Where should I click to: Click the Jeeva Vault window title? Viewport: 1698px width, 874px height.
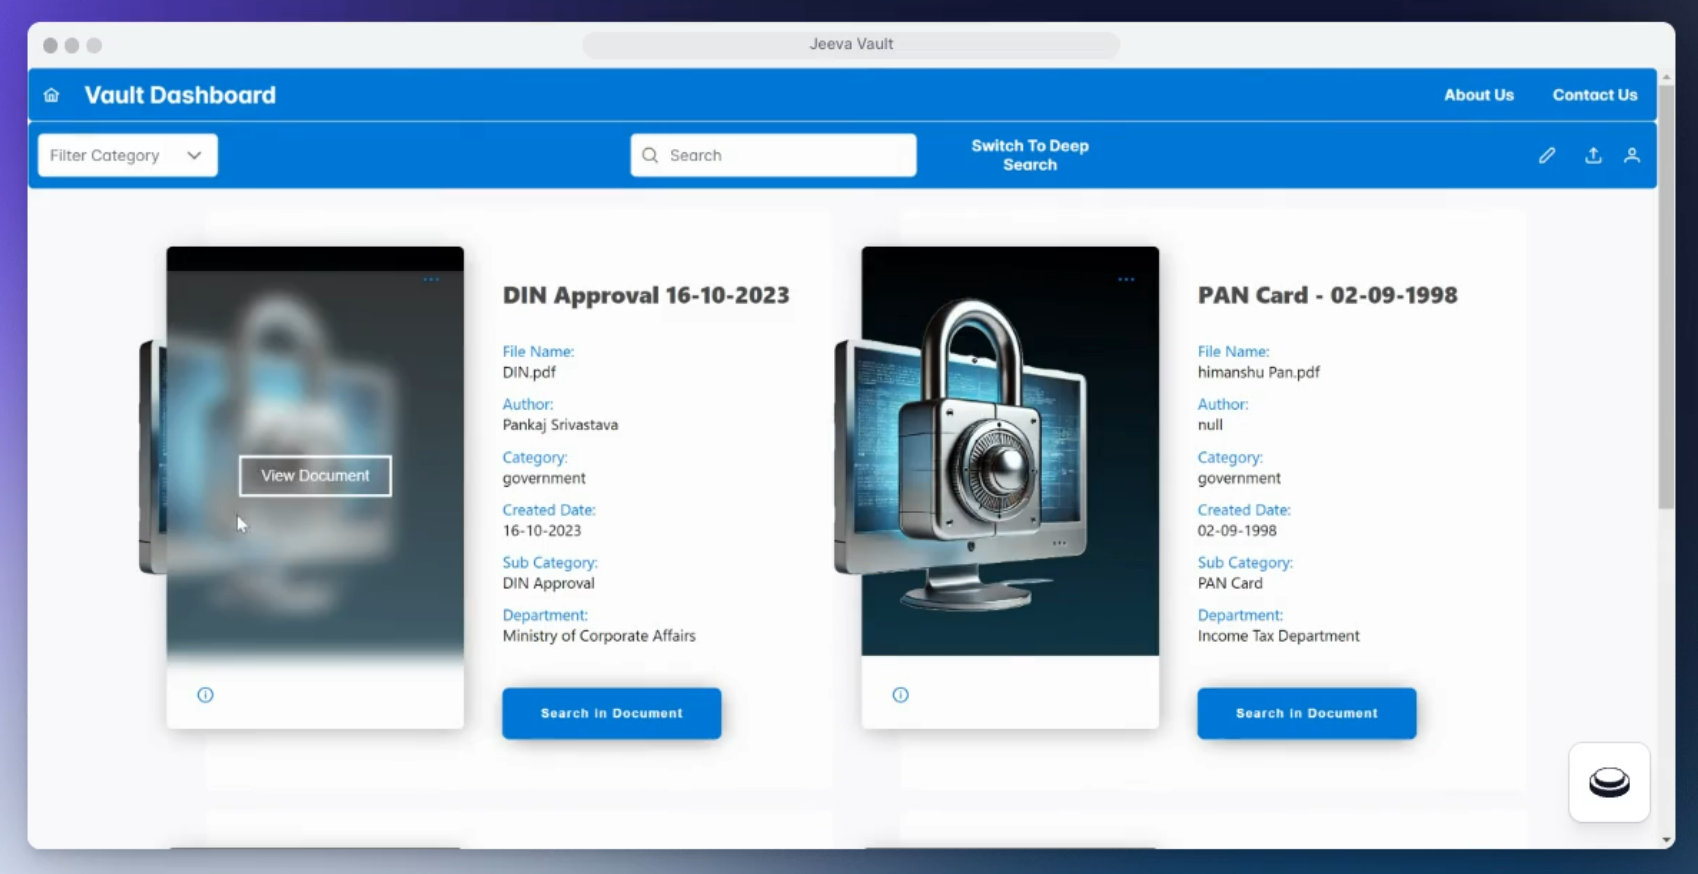click(x=851, y=44)
